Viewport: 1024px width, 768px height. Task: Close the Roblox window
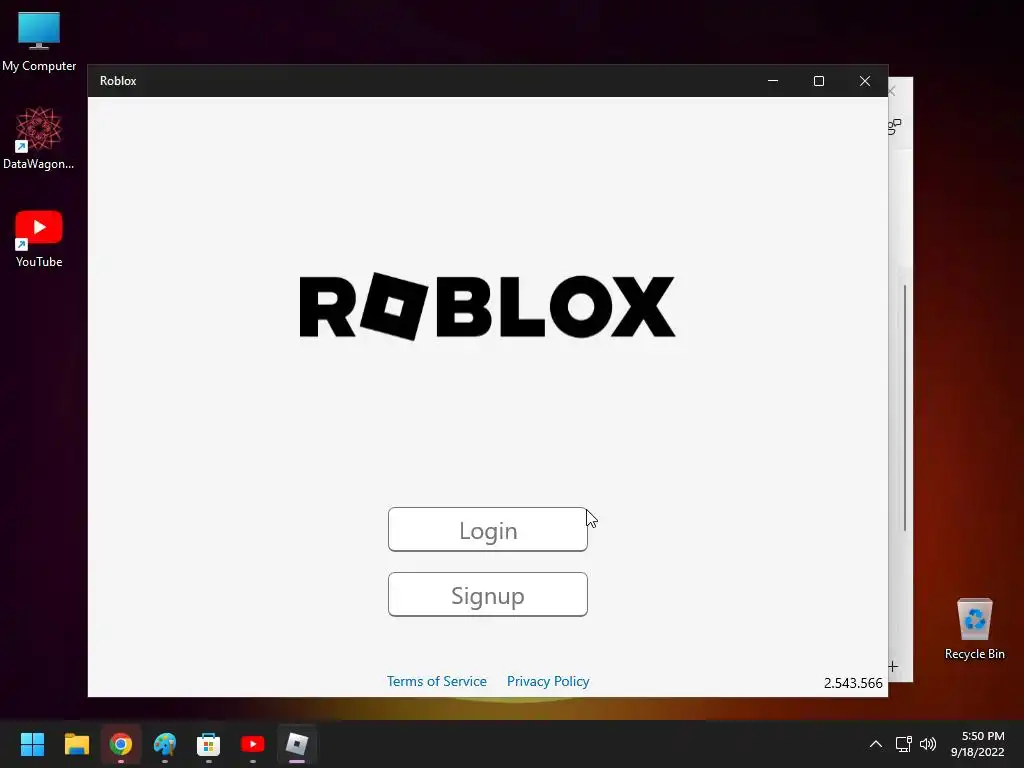(865, 81)
